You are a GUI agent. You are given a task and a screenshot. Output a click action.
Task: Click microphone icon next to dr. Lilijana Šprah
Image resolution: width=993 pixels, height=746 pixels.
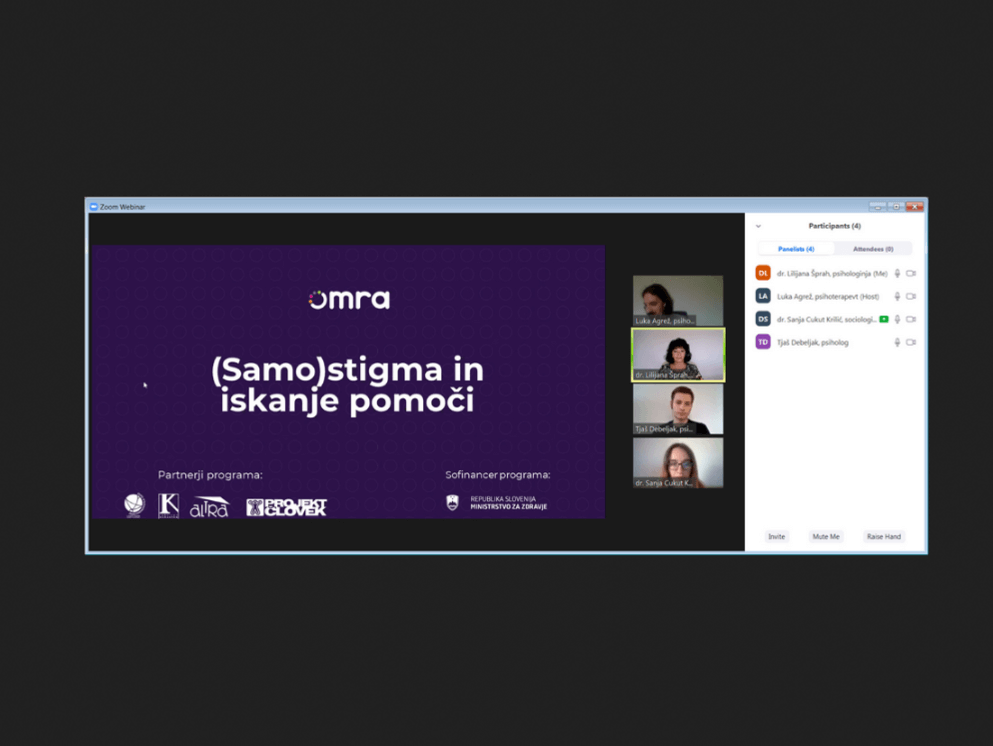tap(897, 274)
